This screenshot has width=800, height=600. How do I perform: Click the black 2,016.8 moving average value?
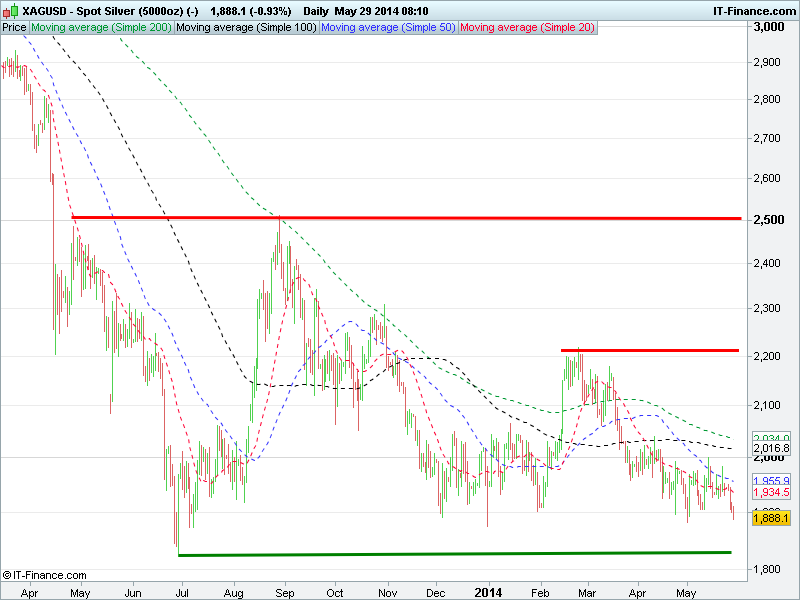[771, 450]
